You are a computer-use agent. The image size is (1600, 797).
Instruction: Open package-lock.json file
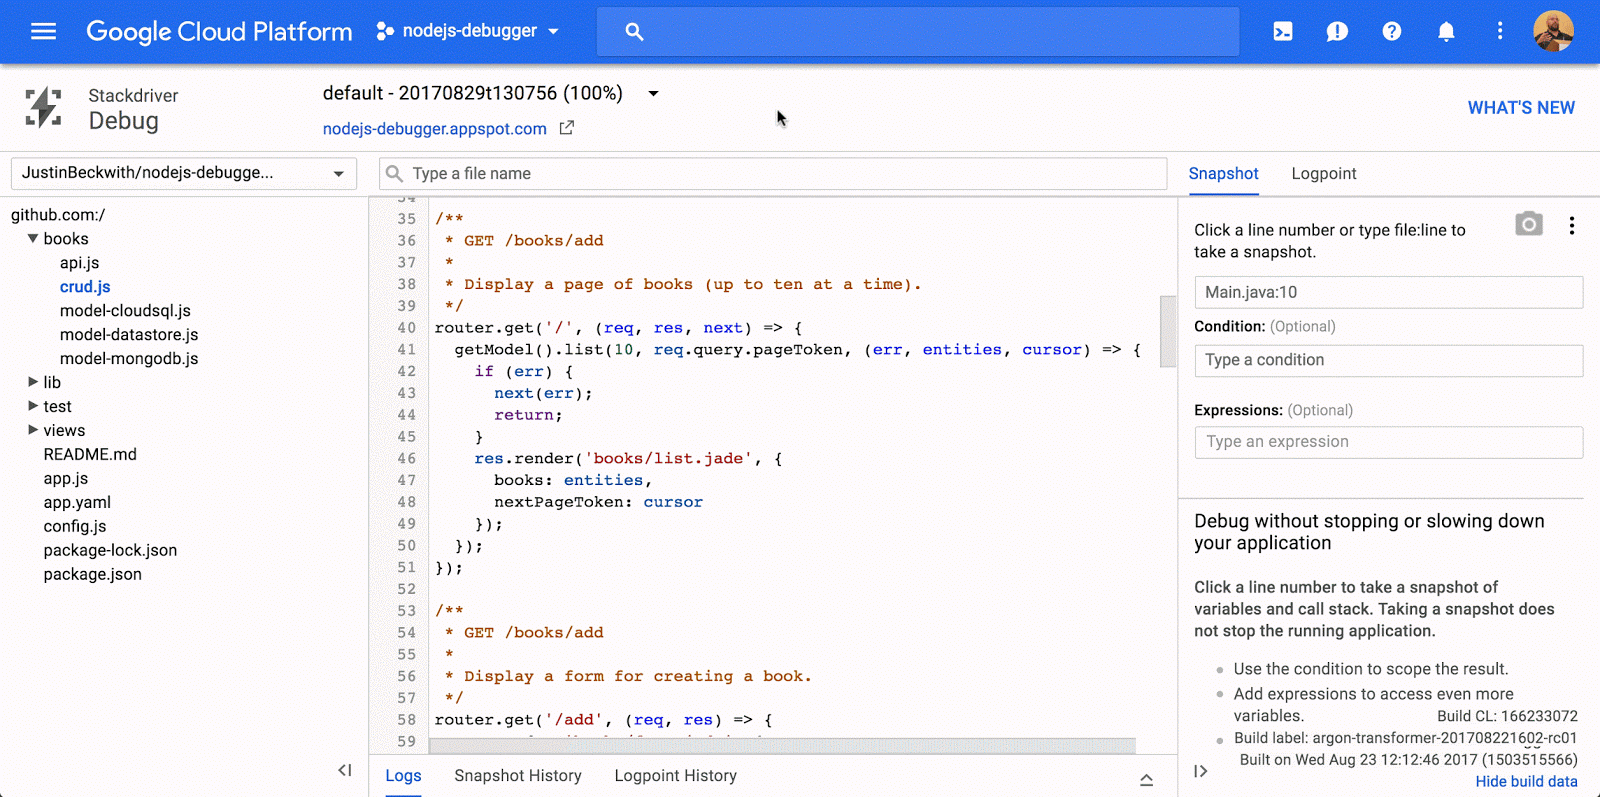tap(110, 551)
